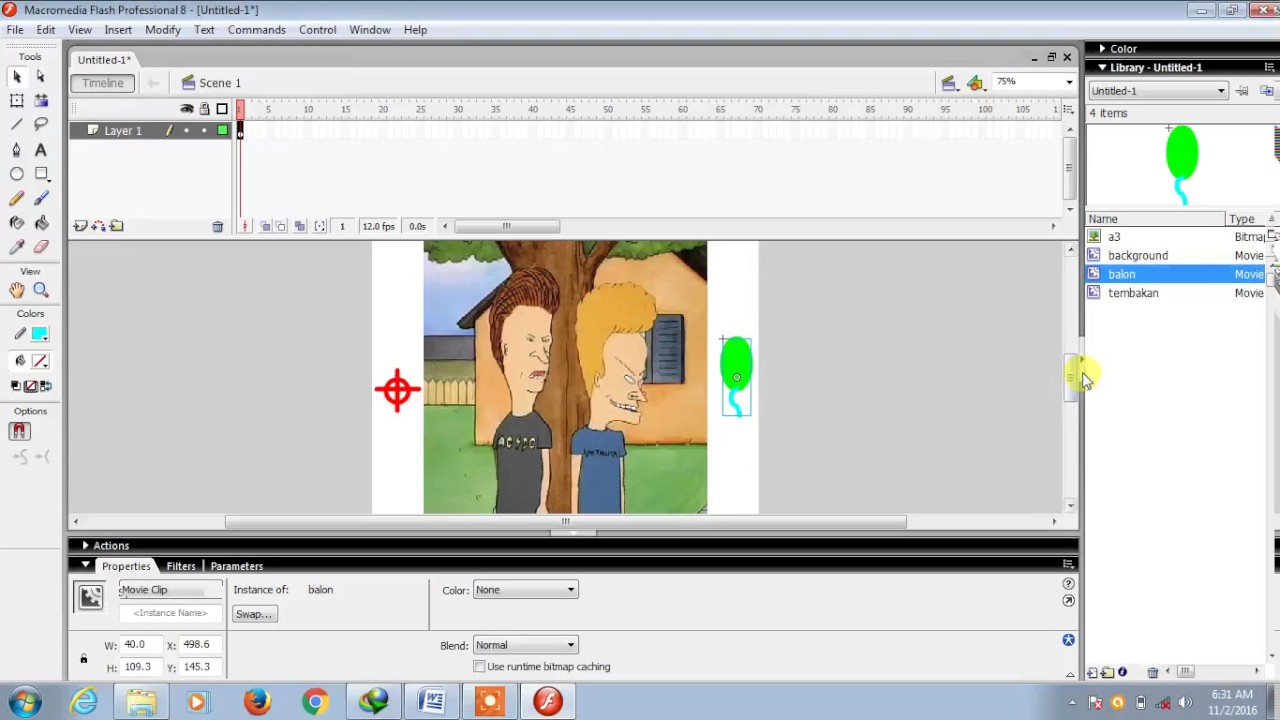Select the Free Transform tool
The width and height of the screenshot is (1280, 720).
[17, 101]
